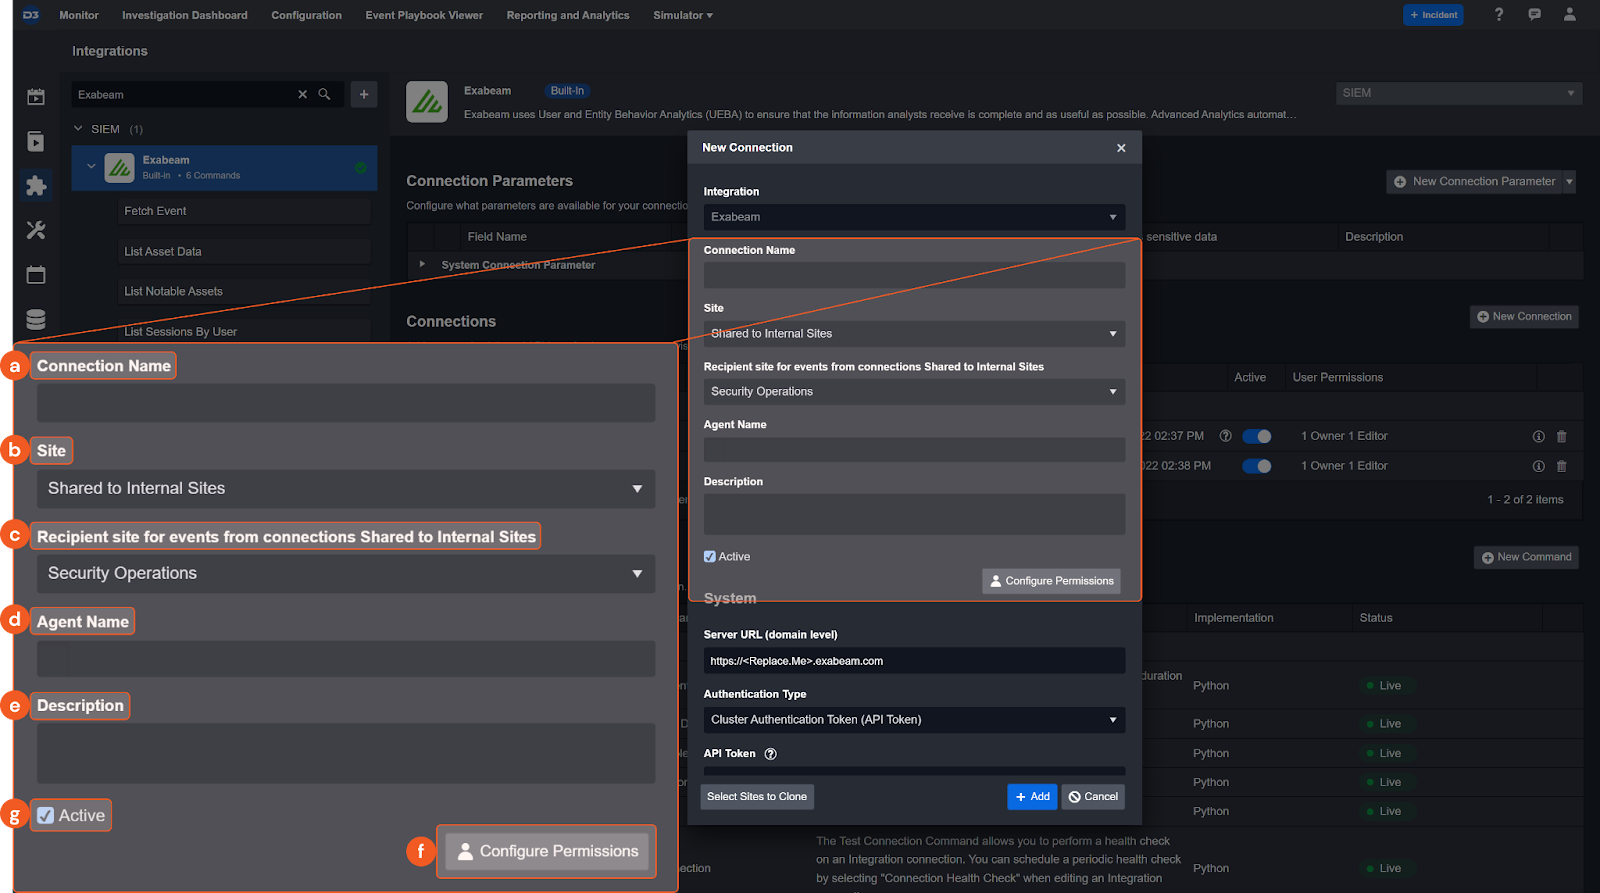Select the puzzle-piece Integrations sidebar icon
Viewport: 1600px width, 893px height.
[x=36, y=186]
